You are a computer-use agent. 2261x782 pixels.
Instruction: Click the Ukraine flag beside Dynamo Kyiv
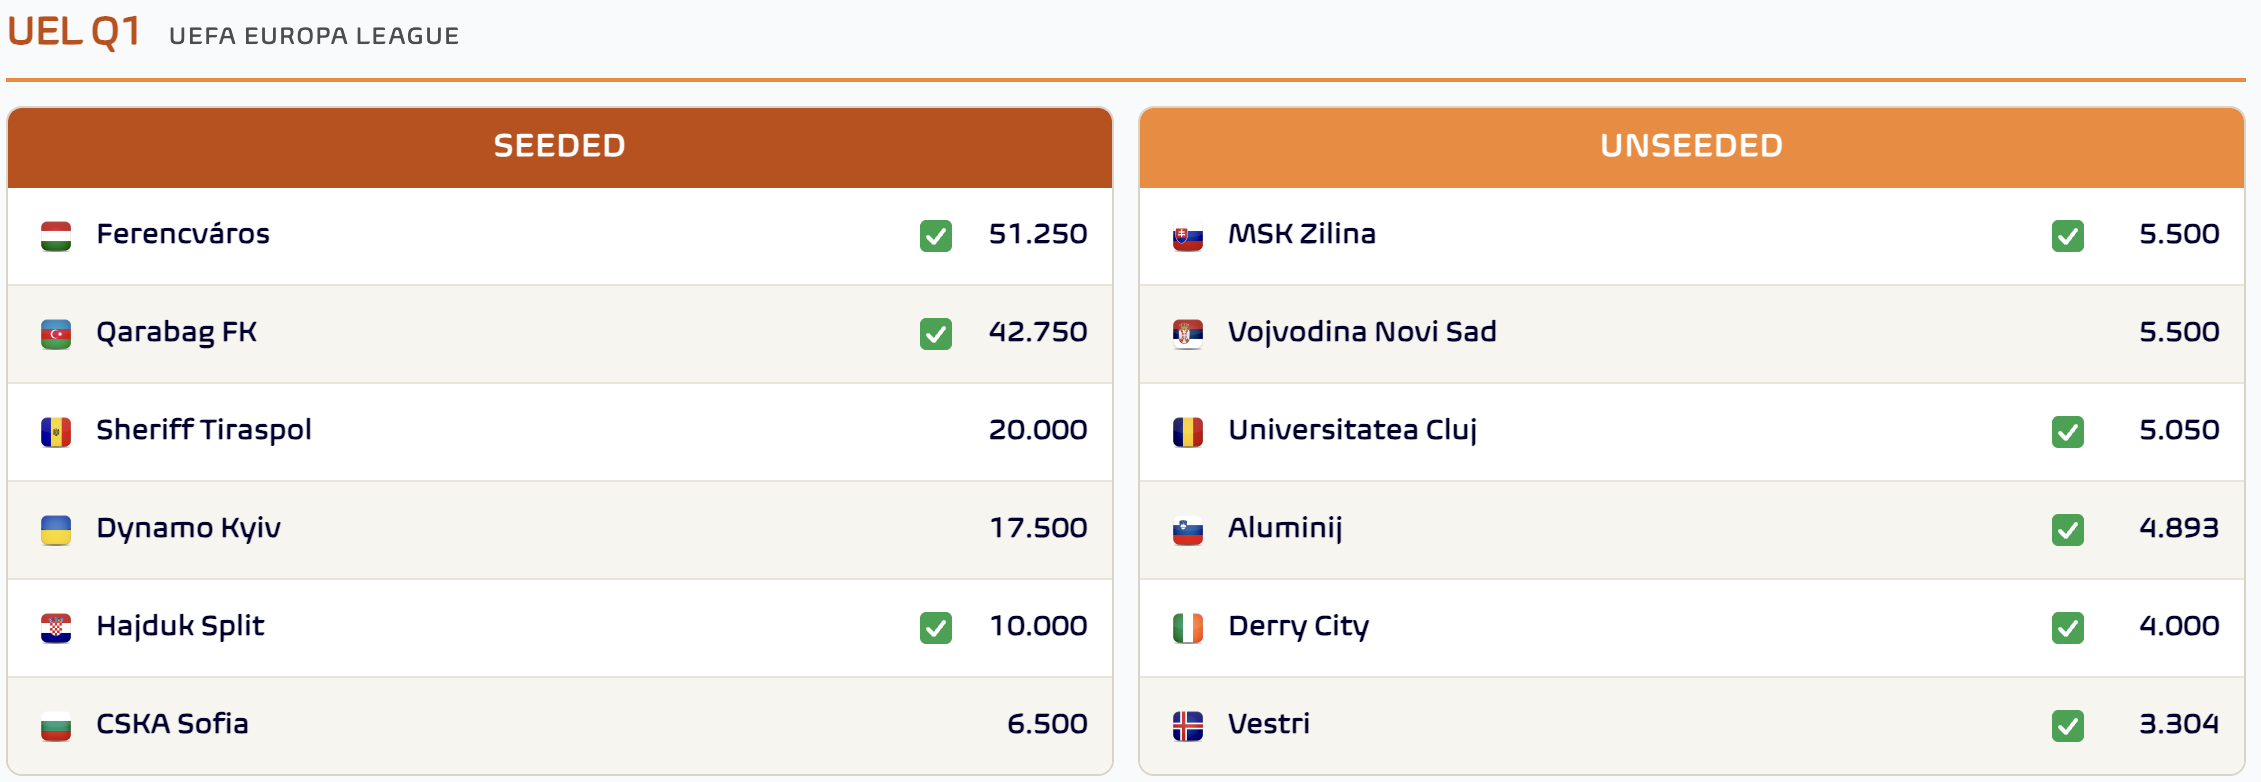56,530
